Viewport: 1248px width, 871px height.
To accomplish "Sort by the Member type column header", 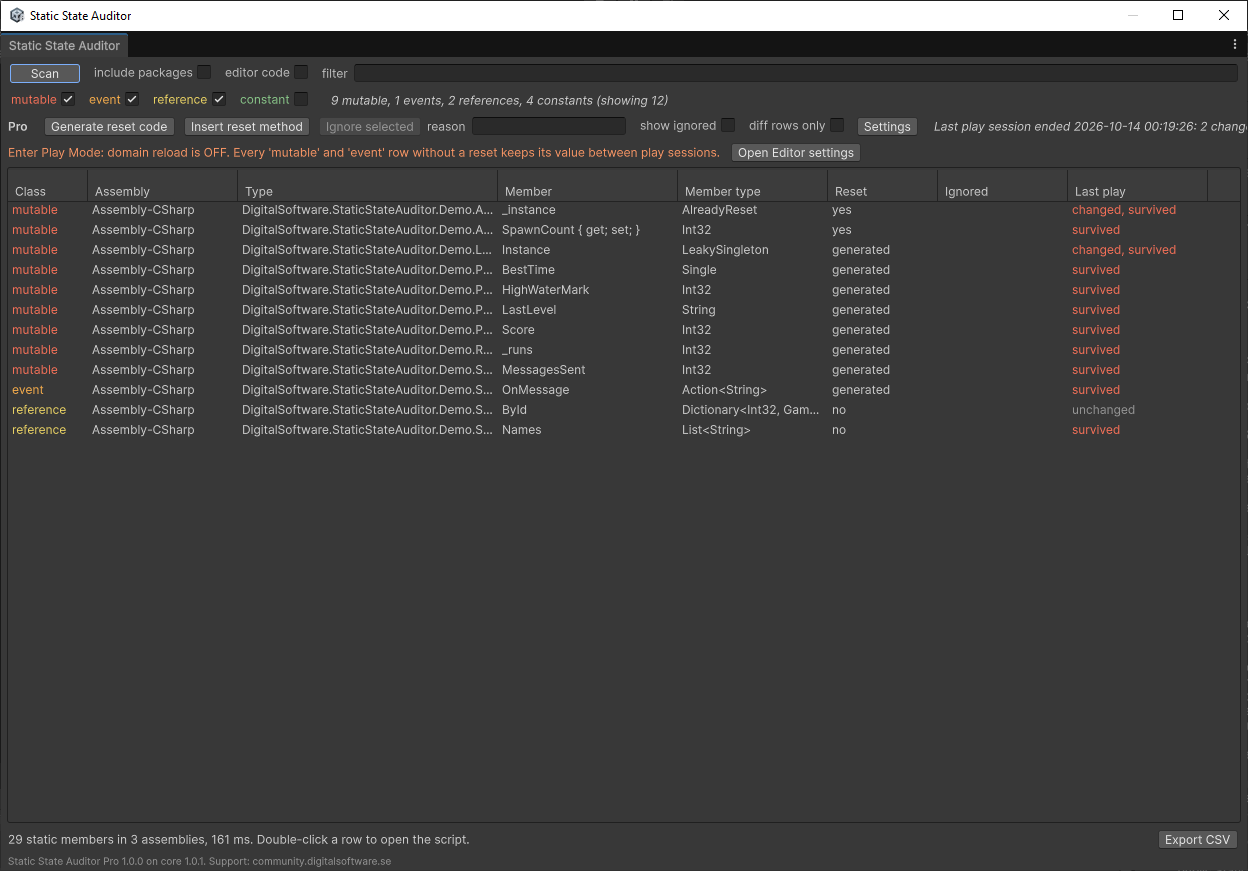I will point(752,191).
